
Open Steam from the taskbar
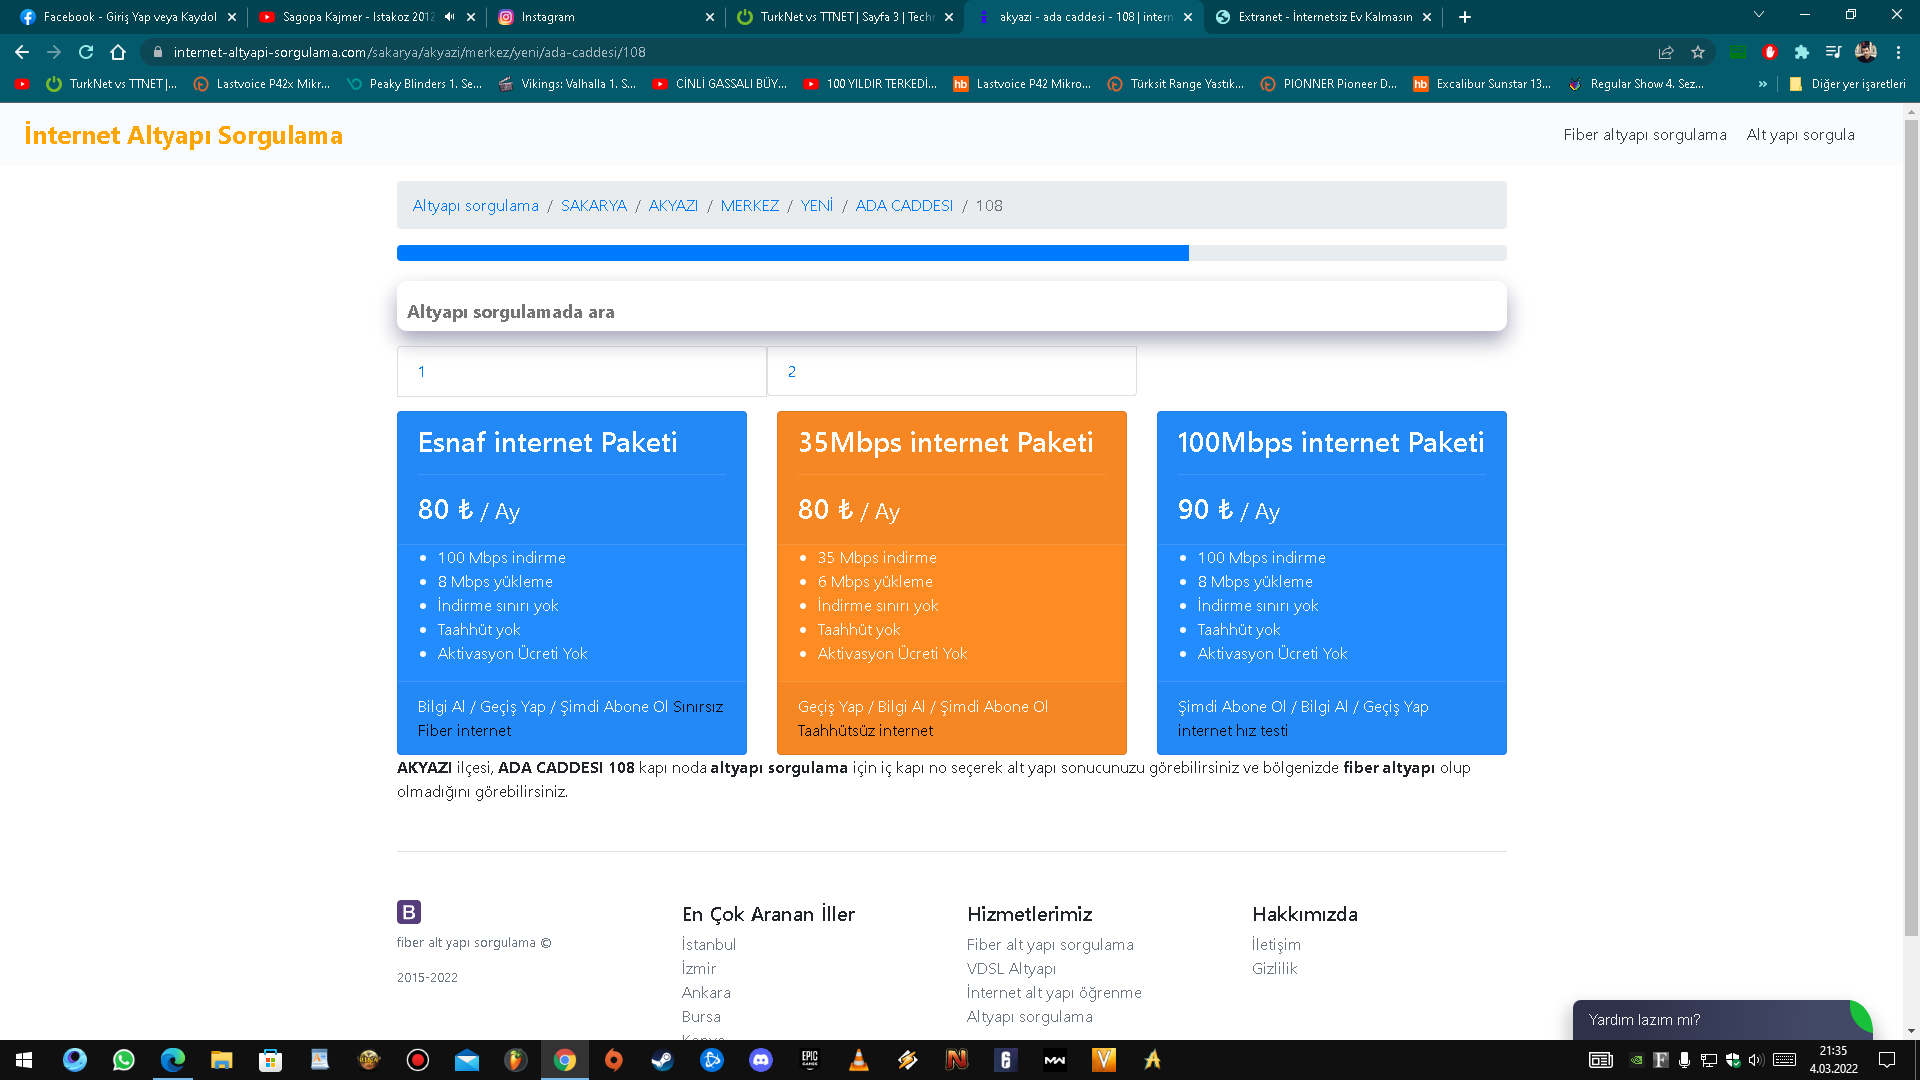[662, 1060]
